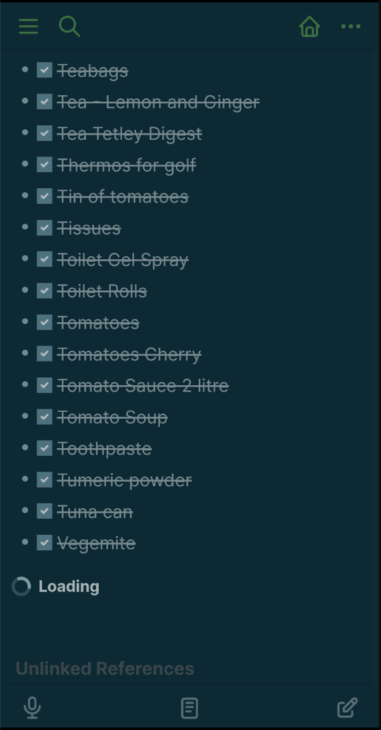Image resolution: width=381 pixels, height=730 pixels.
Task: Uncheck the Toilet Rolls checkbox
Action: 45,291
